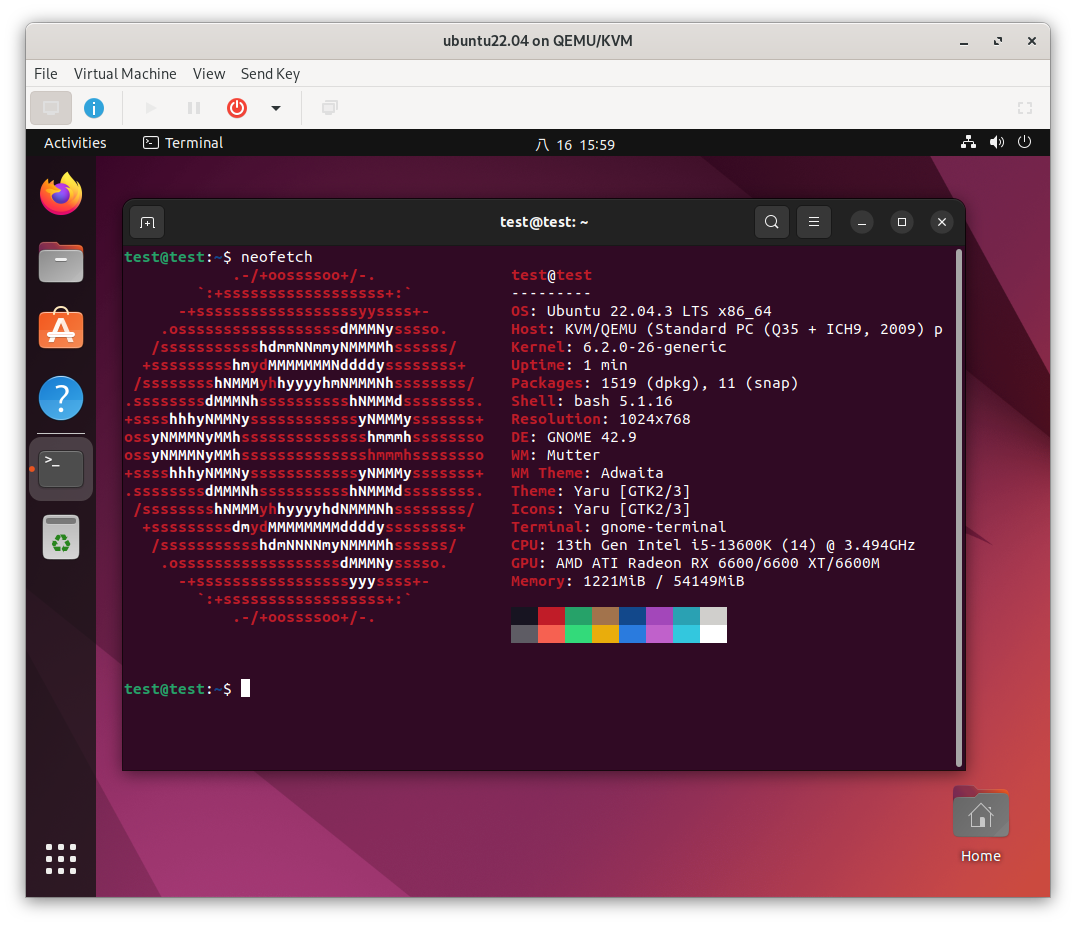Open the View menu
1076x926 pixels.
pyautogui.click(x=209, y=73)
